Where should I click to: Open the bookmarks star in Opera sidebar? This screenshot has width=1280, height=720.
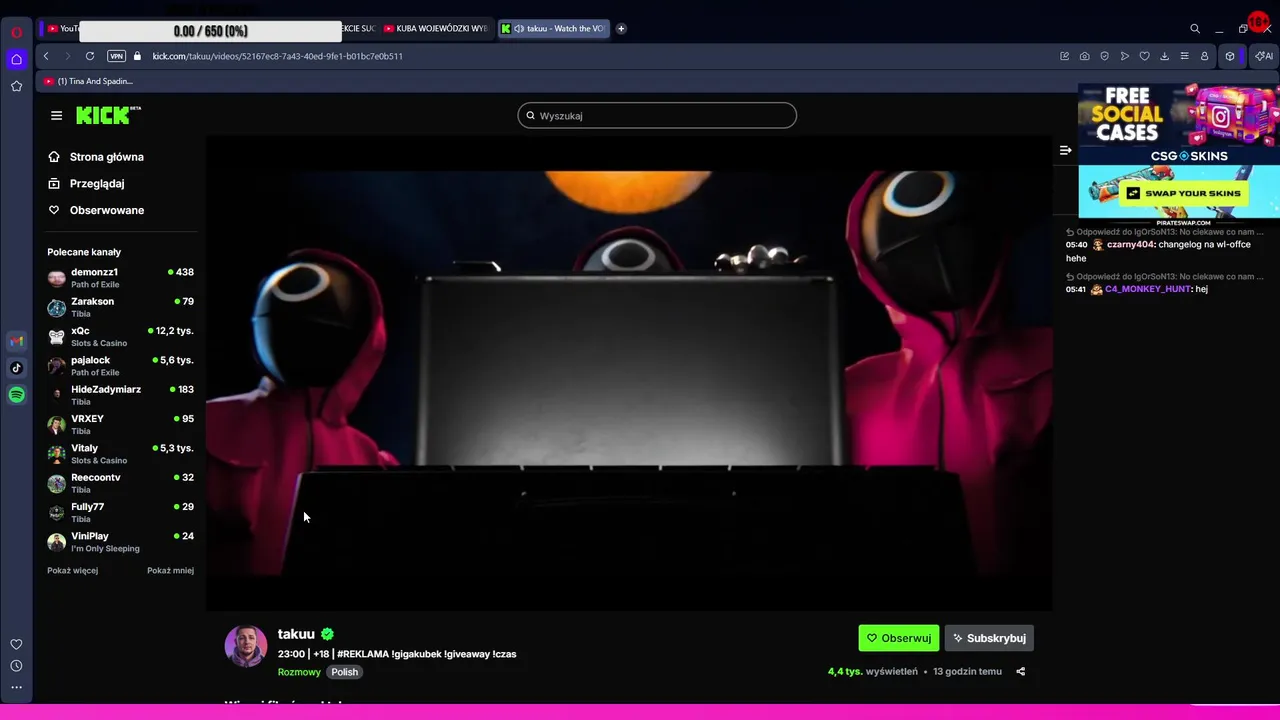[16, 86]
